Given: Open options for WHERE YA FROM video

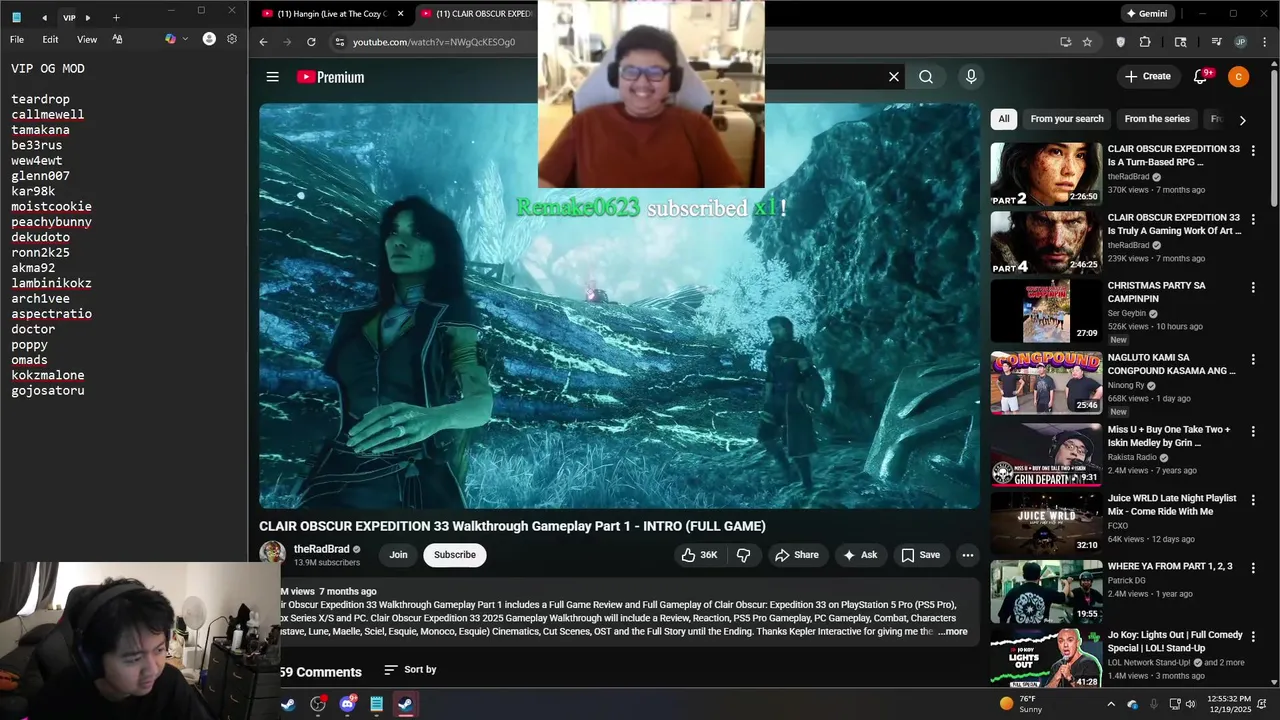Looking at the screenshot, I should [1253, 568].
